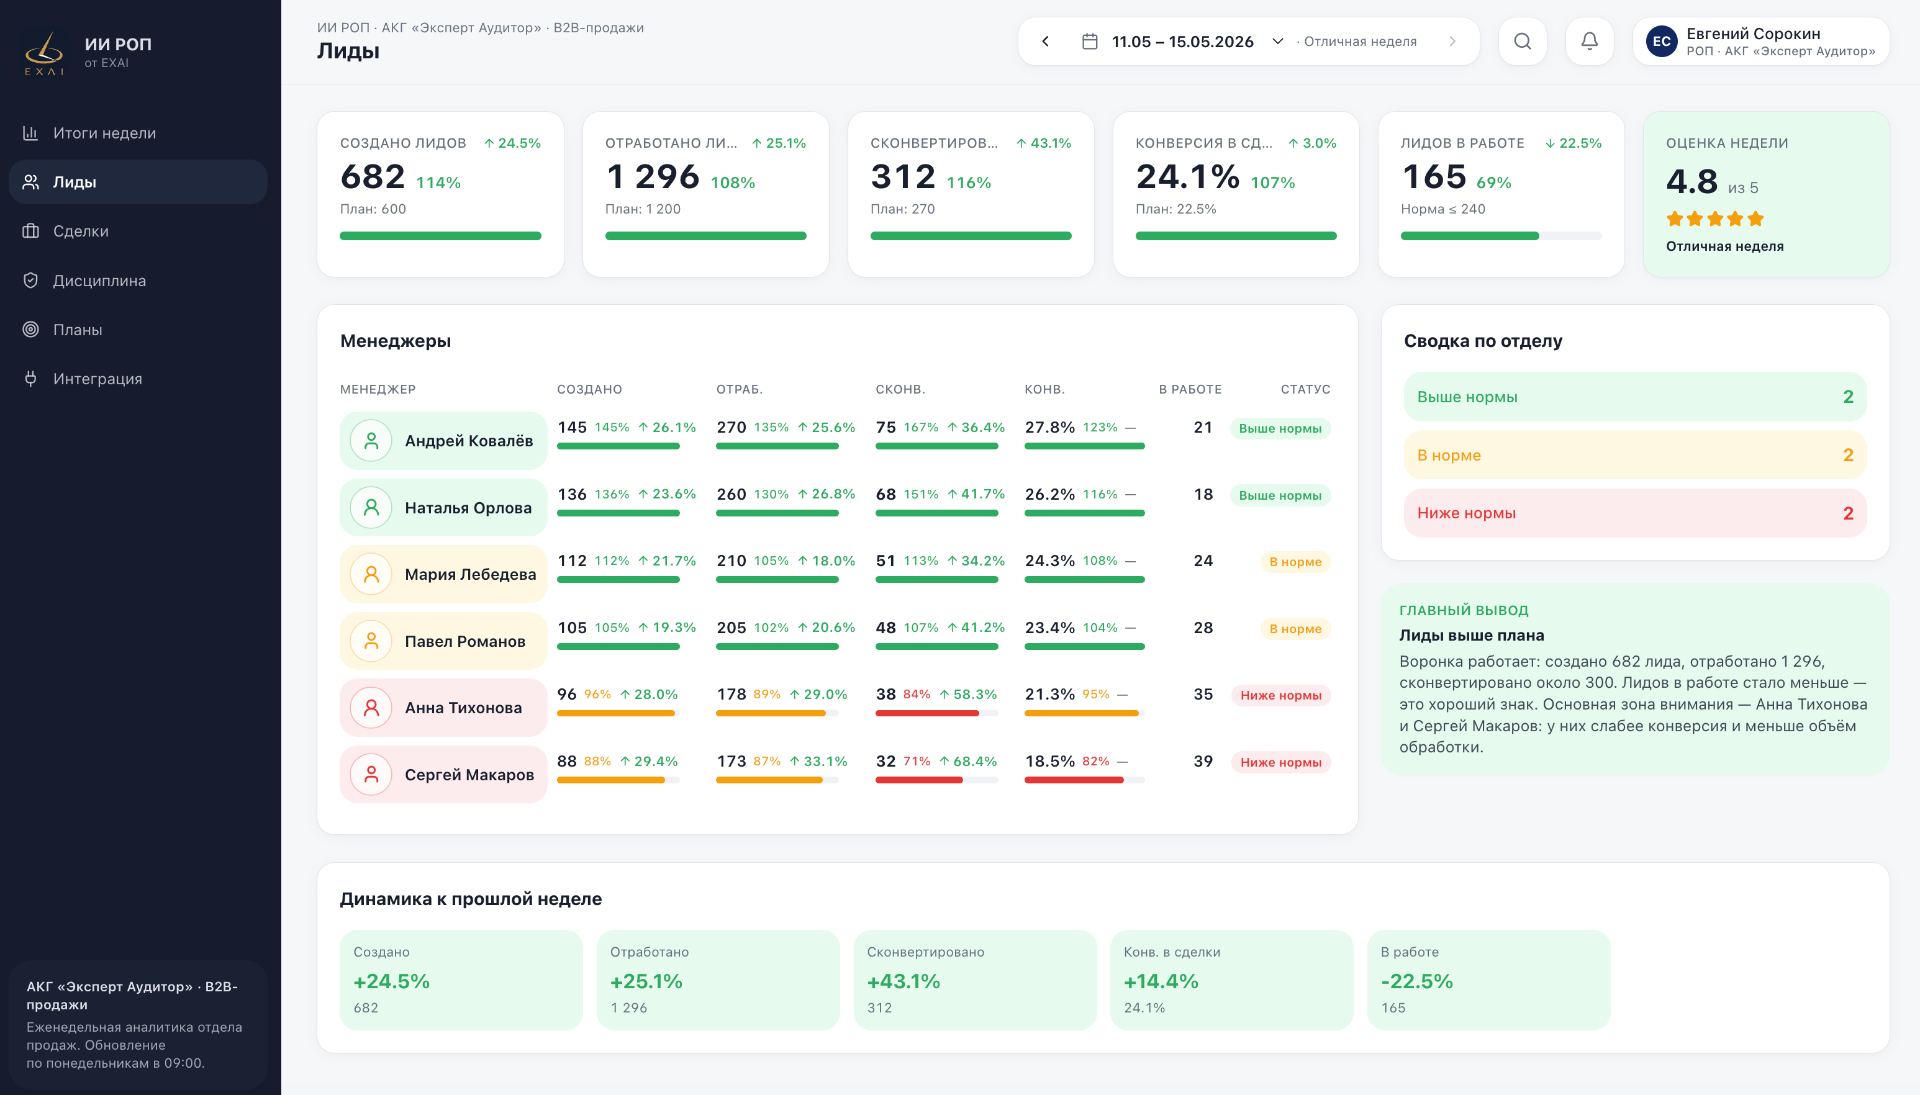Screen dimensions: 1920x1095
Task: Open Сконвертировано +43.1% dynamics tile
Action: (975, 980)
